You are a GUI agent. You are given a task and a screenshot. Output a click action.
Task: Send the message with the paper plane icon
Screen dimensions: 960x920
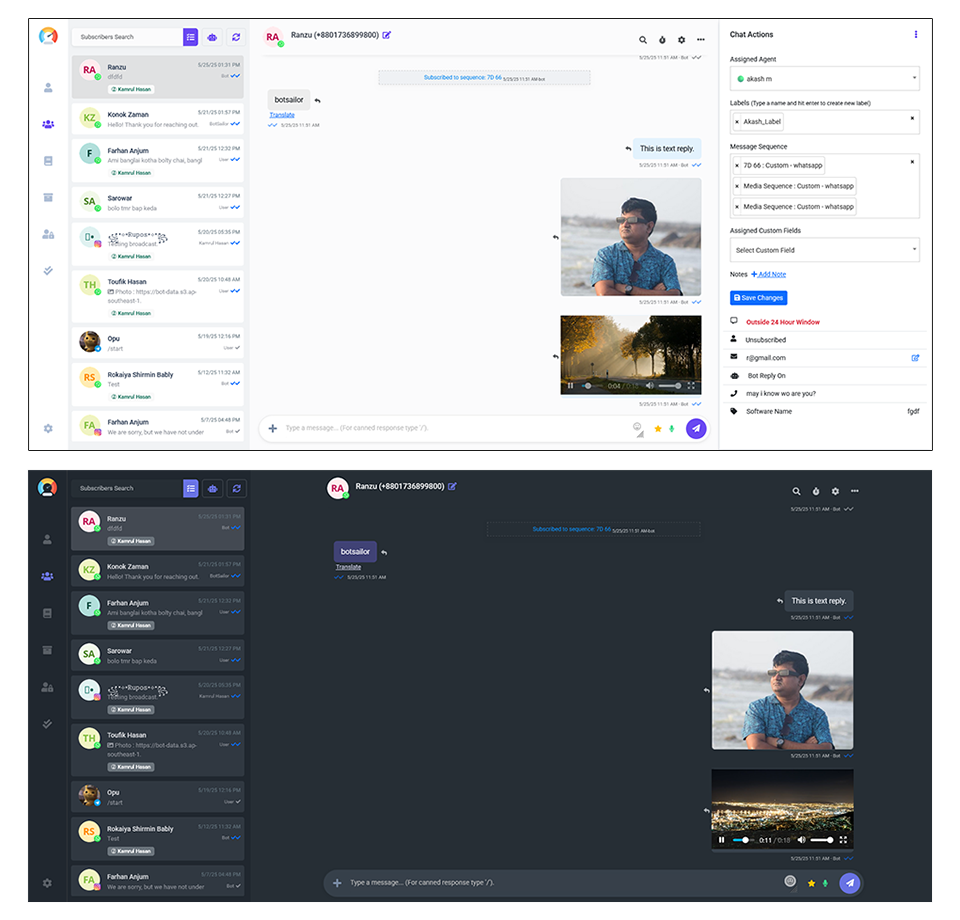[696, 428]
